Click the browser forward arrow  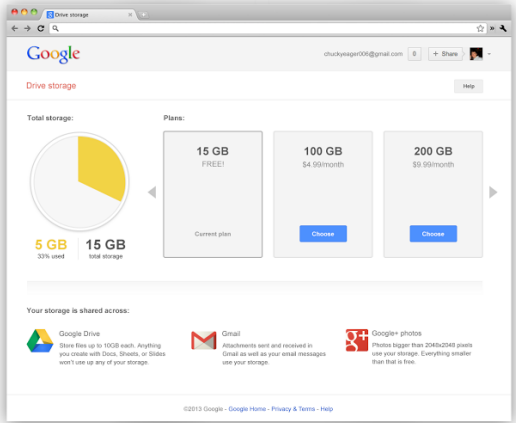click(x=27, y=28)
